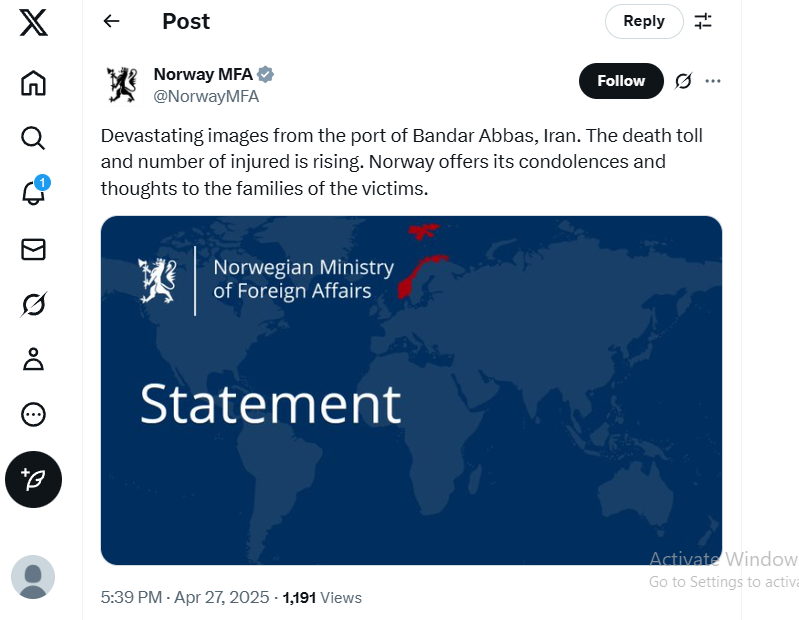
Task: Follow the Norway MFA account
Action: coord(620,81)
